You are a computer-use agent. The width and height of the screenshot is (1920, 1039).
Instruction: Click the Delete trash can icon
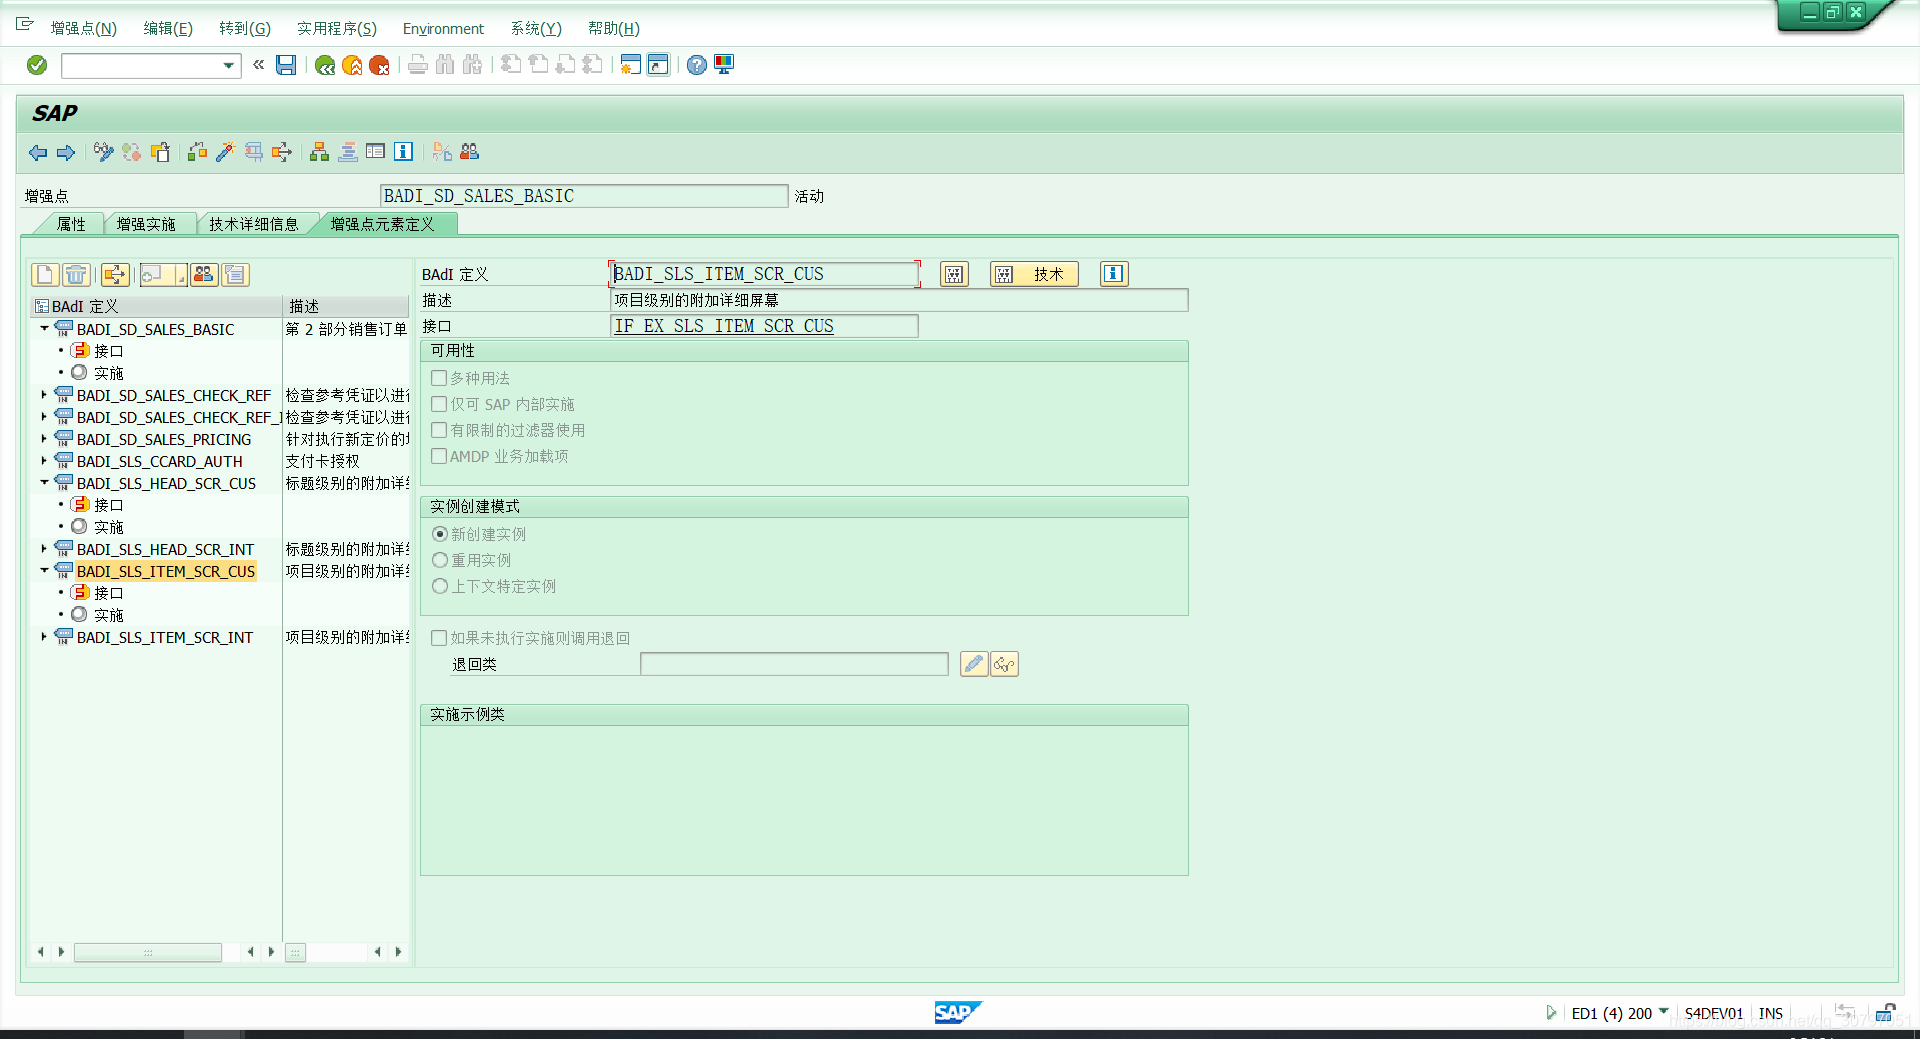point(76,274)
